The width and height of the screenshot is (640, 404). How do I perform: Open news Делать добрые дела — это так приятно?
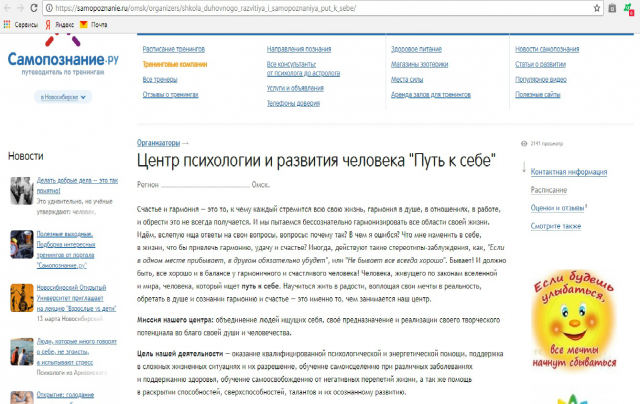77,185
